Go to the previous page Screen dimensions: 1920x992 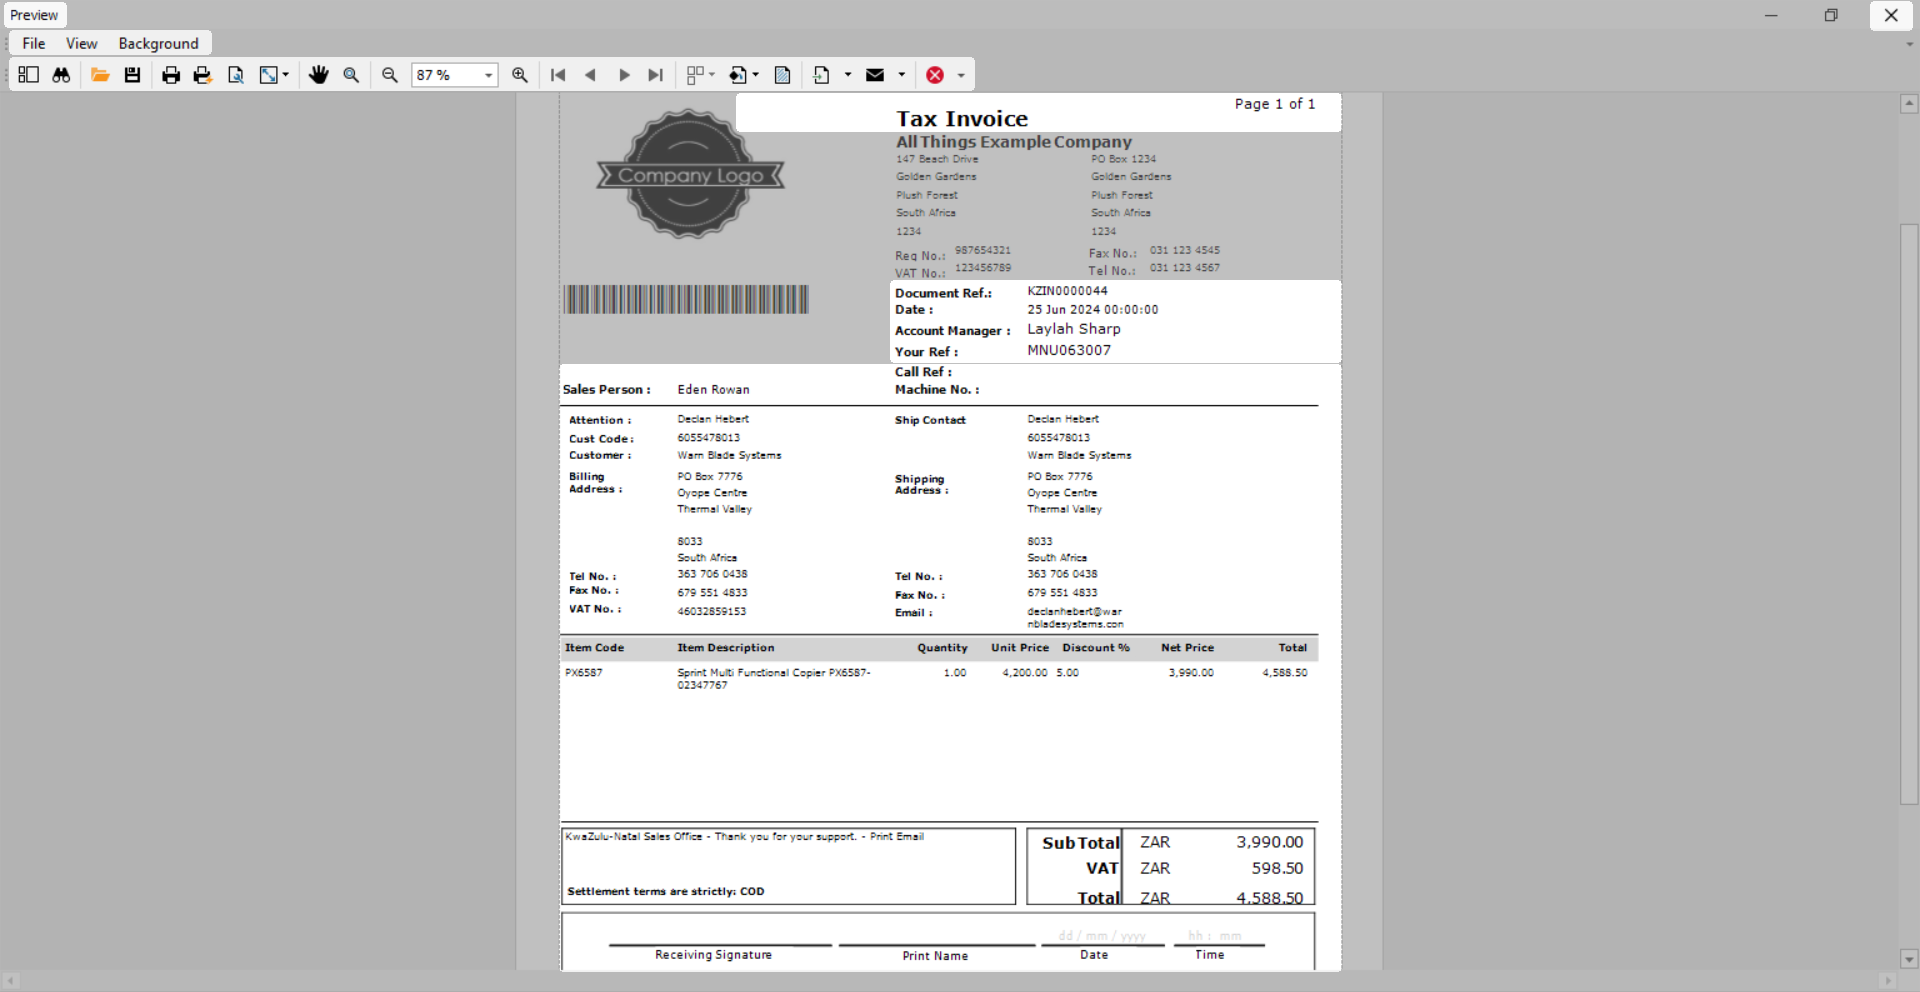tap(591, 75)
